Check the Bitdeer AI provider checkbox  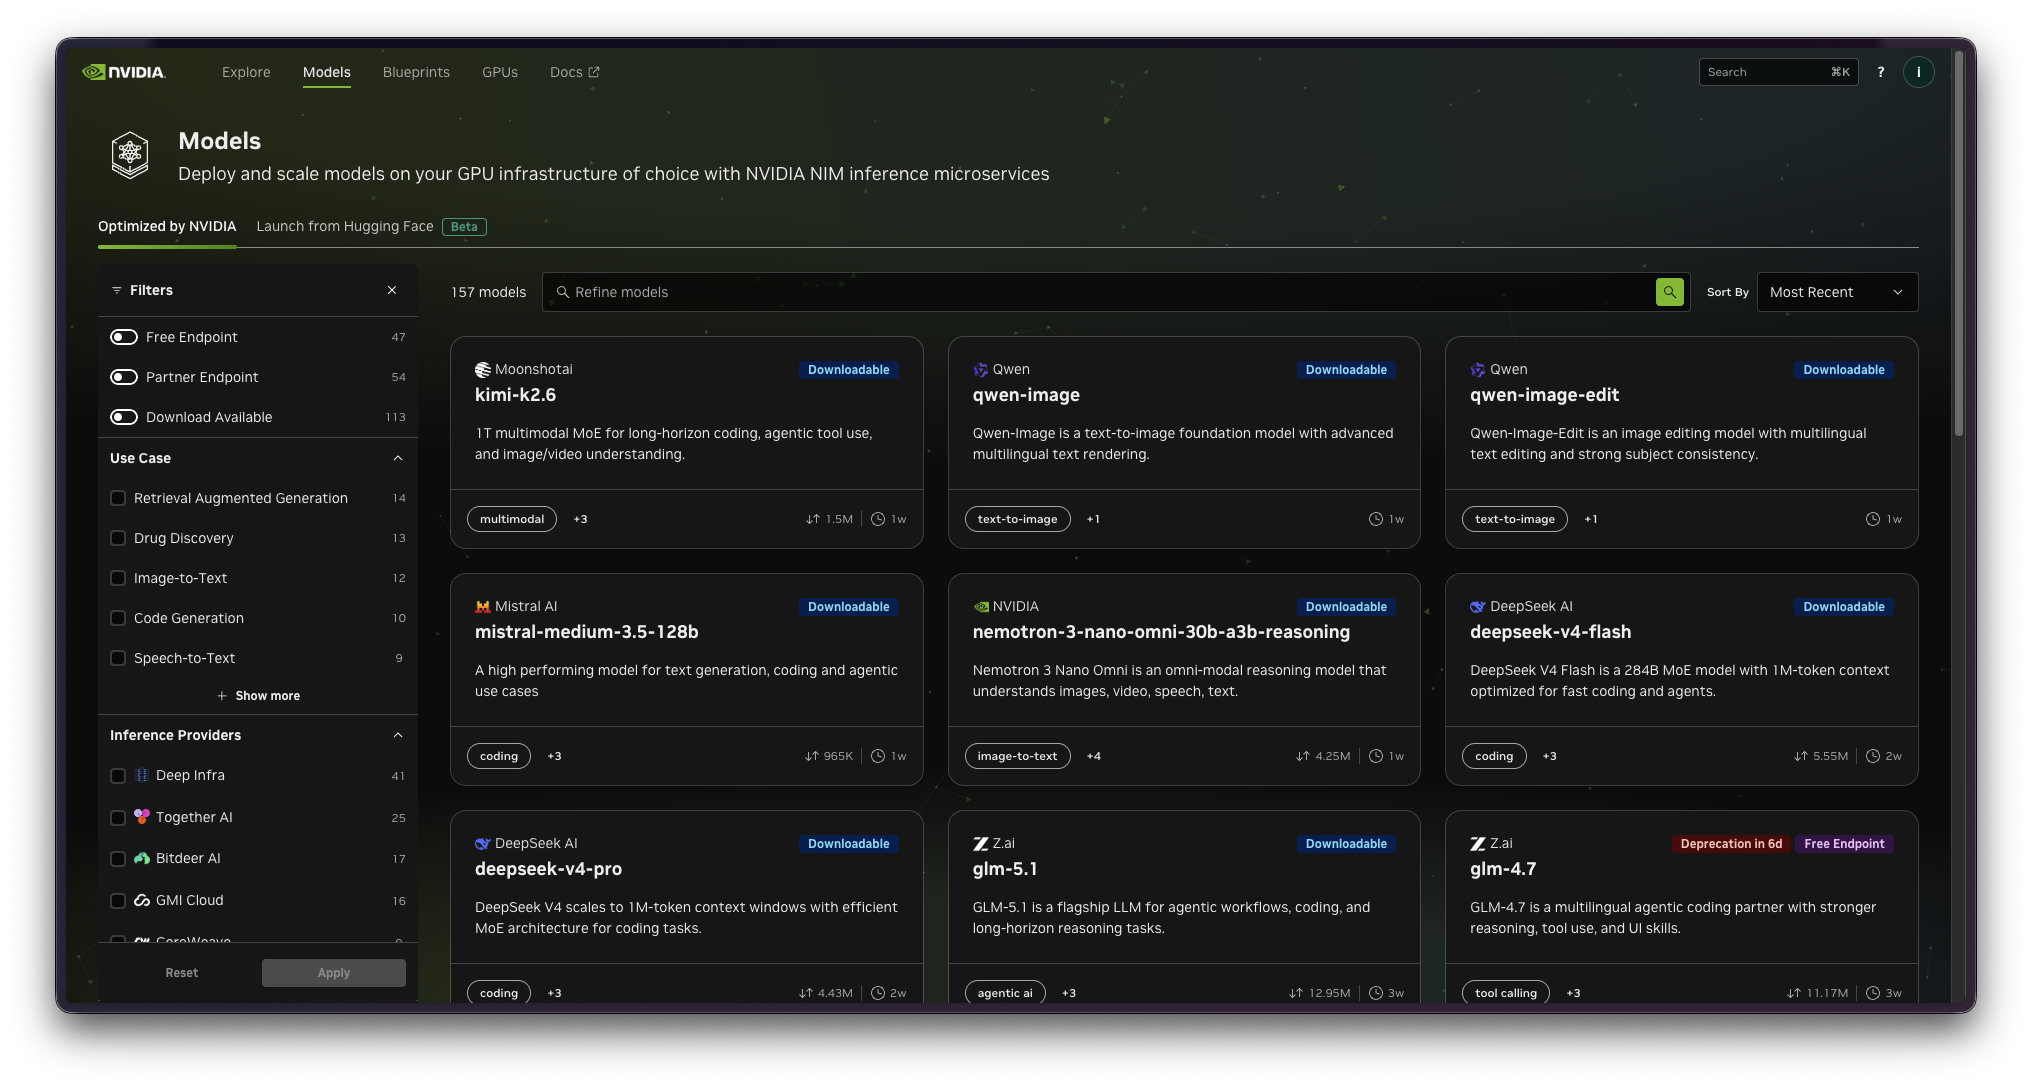(118, 859)
